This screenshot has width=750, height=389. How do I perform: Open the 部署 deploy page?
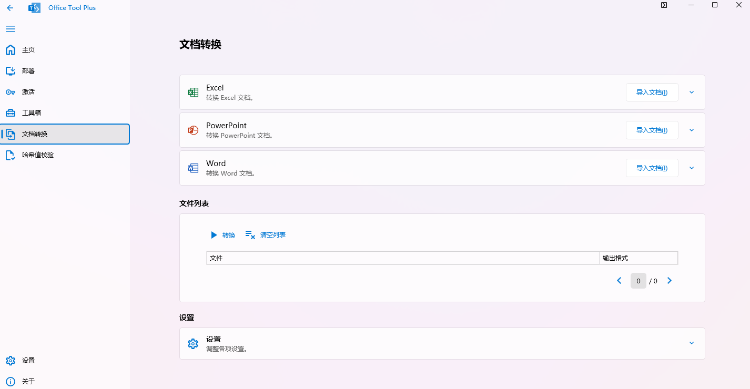point(65,71)
